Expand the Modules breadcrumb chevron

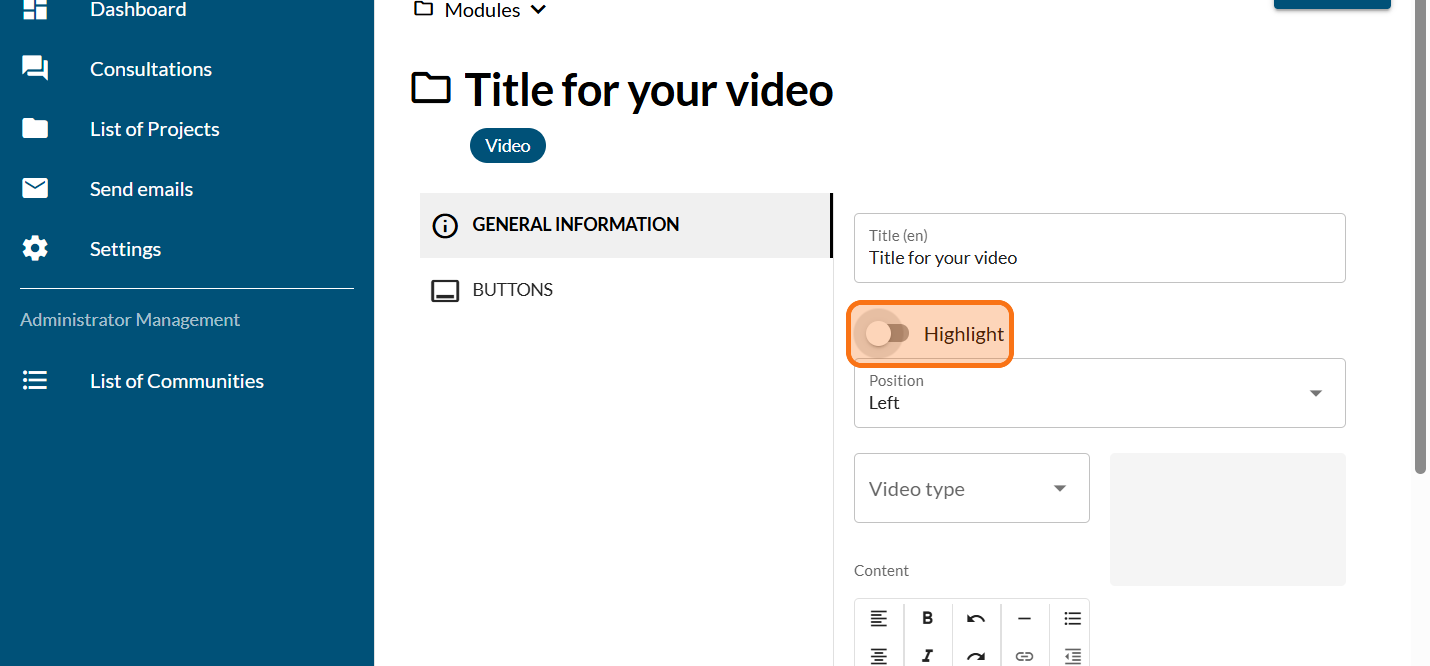(x=538, y=10)
